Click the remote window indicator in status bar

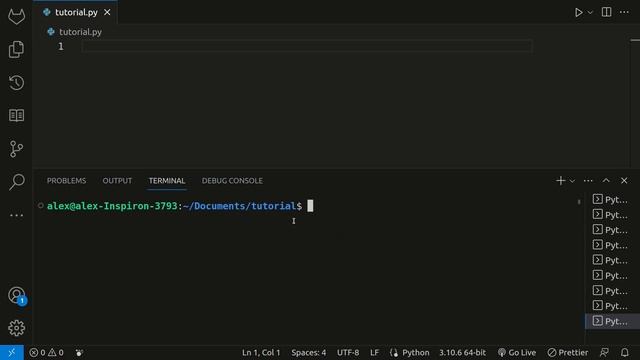tap(11, 352)
